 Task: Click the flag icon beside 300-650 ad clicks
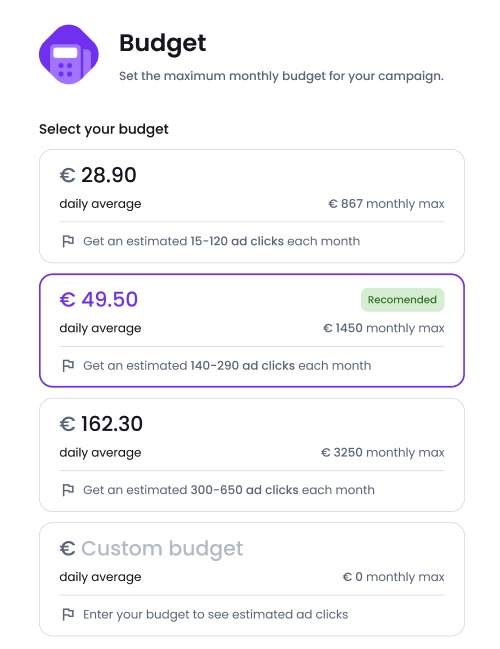point(68,490)
